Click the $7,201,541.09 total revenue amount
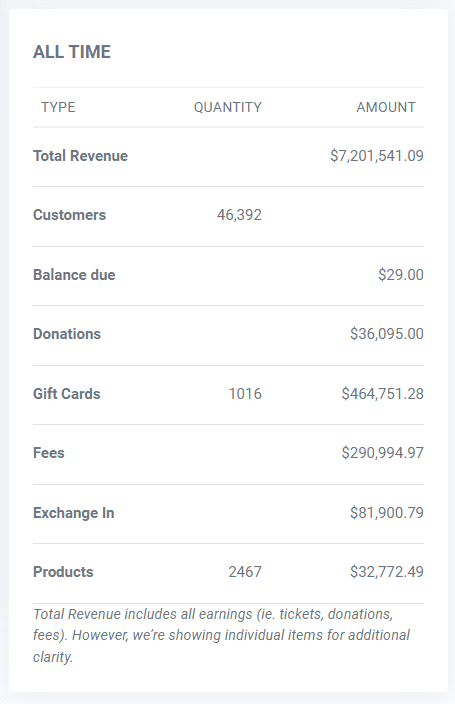Viewport: 455px width, 704px height. pyautogui.click(x=377, y=156)
